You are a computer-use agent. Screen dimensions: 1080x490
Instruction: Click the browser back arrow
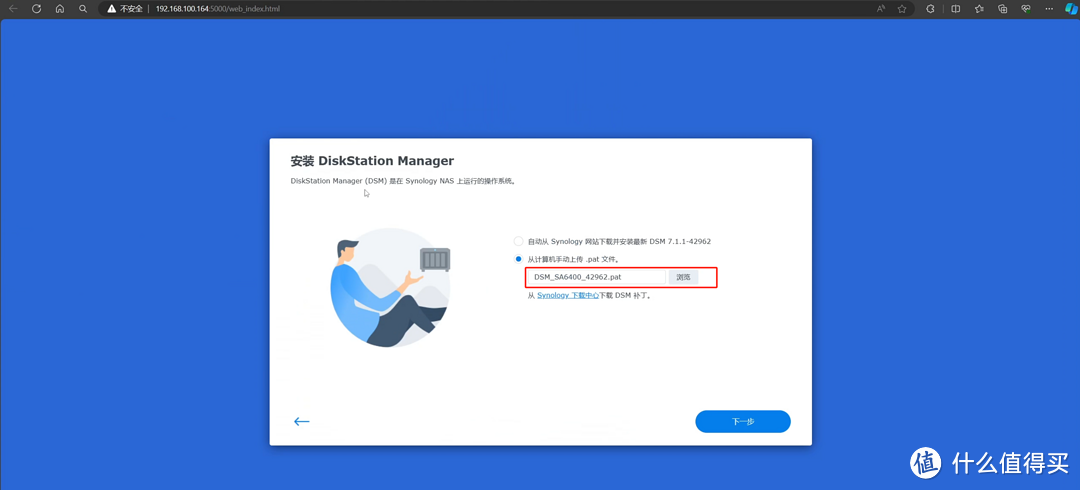(x=12, y=9)
